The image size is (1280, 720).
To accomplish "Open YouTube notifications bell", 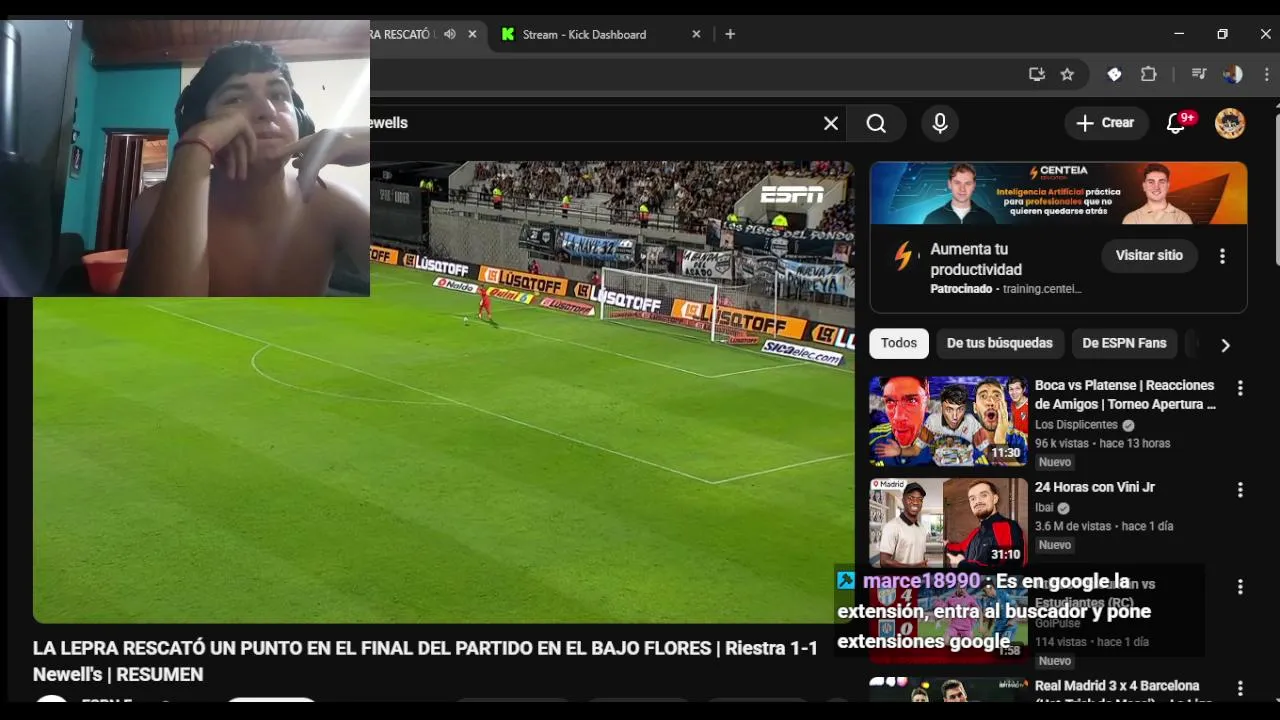I will pos(1177,123).
